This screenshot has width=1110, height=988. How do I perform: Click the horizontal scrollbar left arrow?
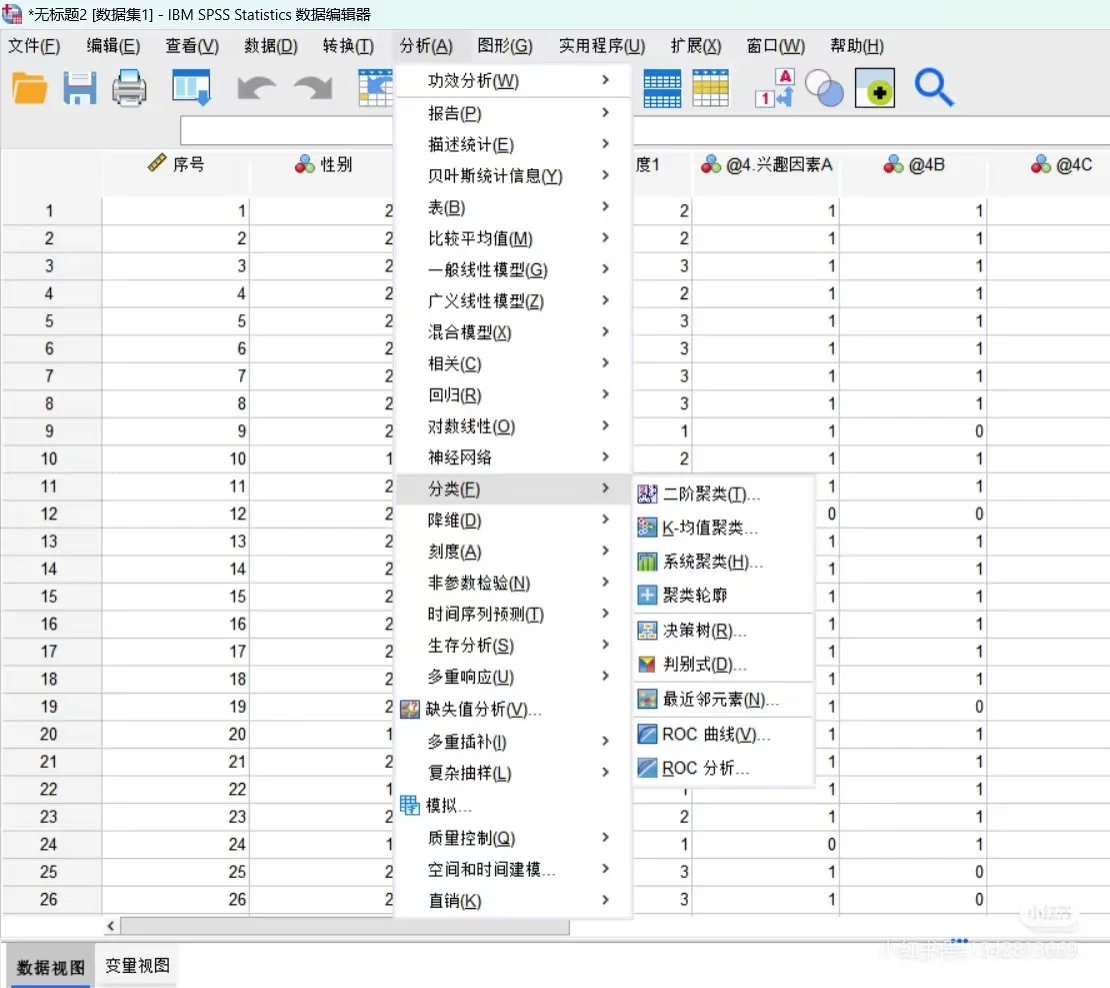111,926
